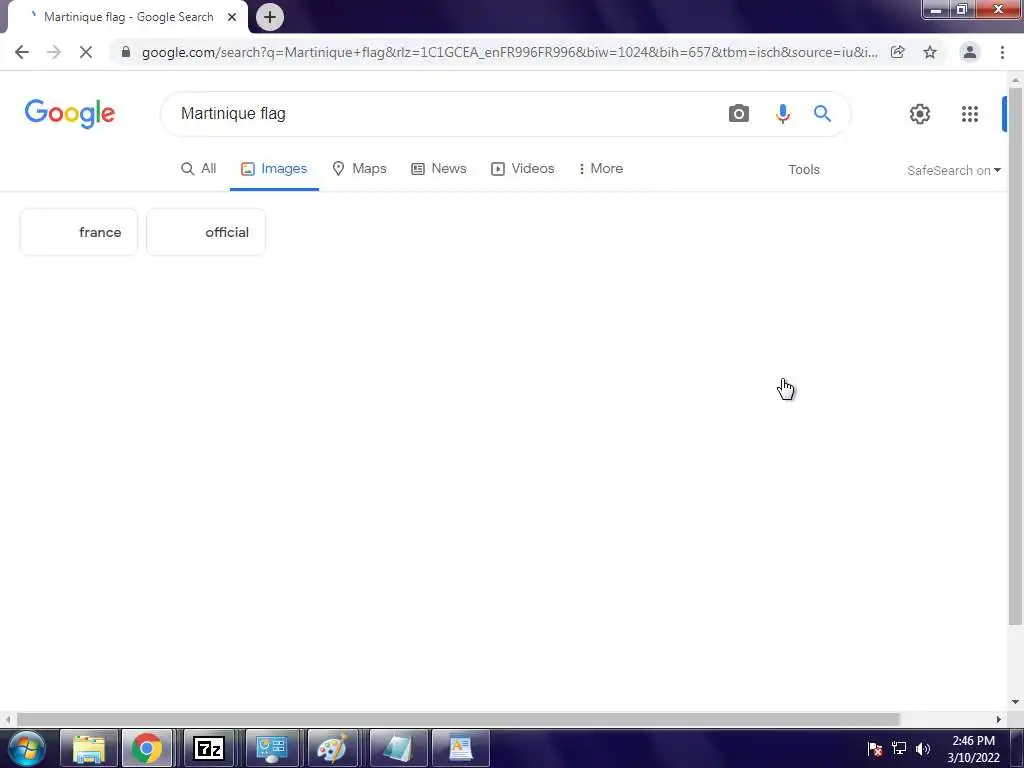Viewport: 1024px width, 768px height.
Task: Open the Videos results tab
Action: 522,168
